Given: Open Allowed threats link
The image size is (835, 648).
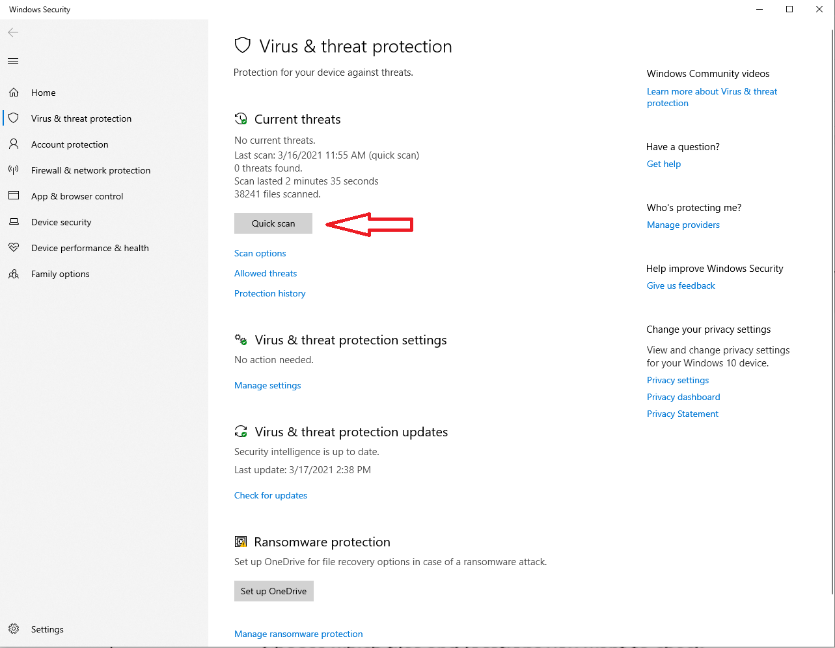Looking at the screenshot, I should click(265, 273).
